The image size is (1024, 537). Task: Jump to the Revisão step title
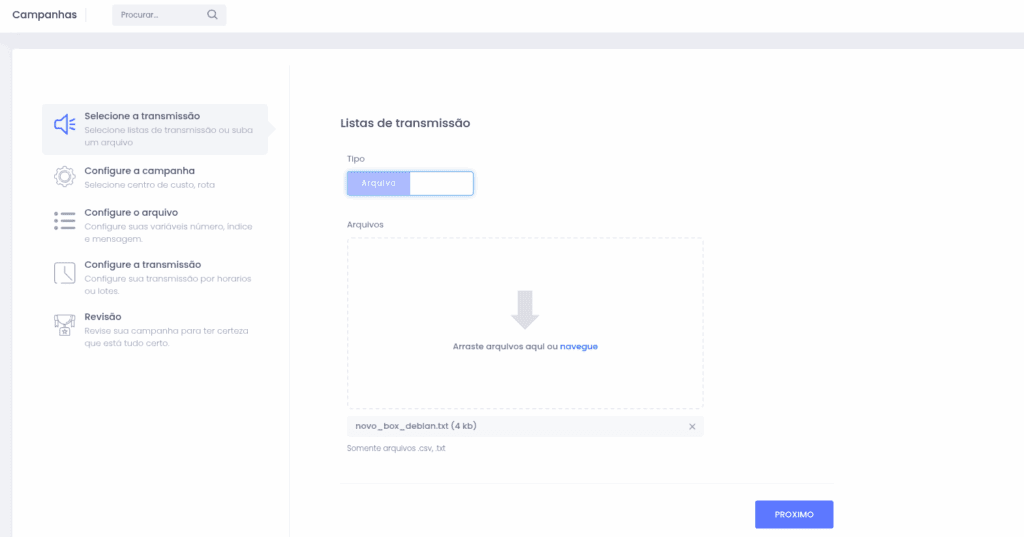tap(103, 317)
